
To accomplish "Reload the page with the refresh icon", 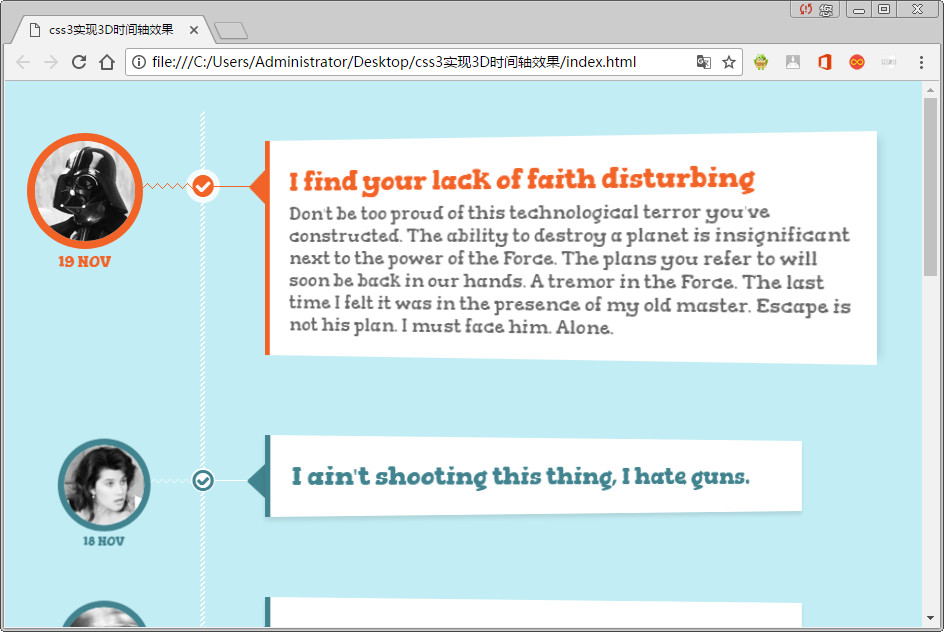I will pyautogui.click(x=79, y=62).
